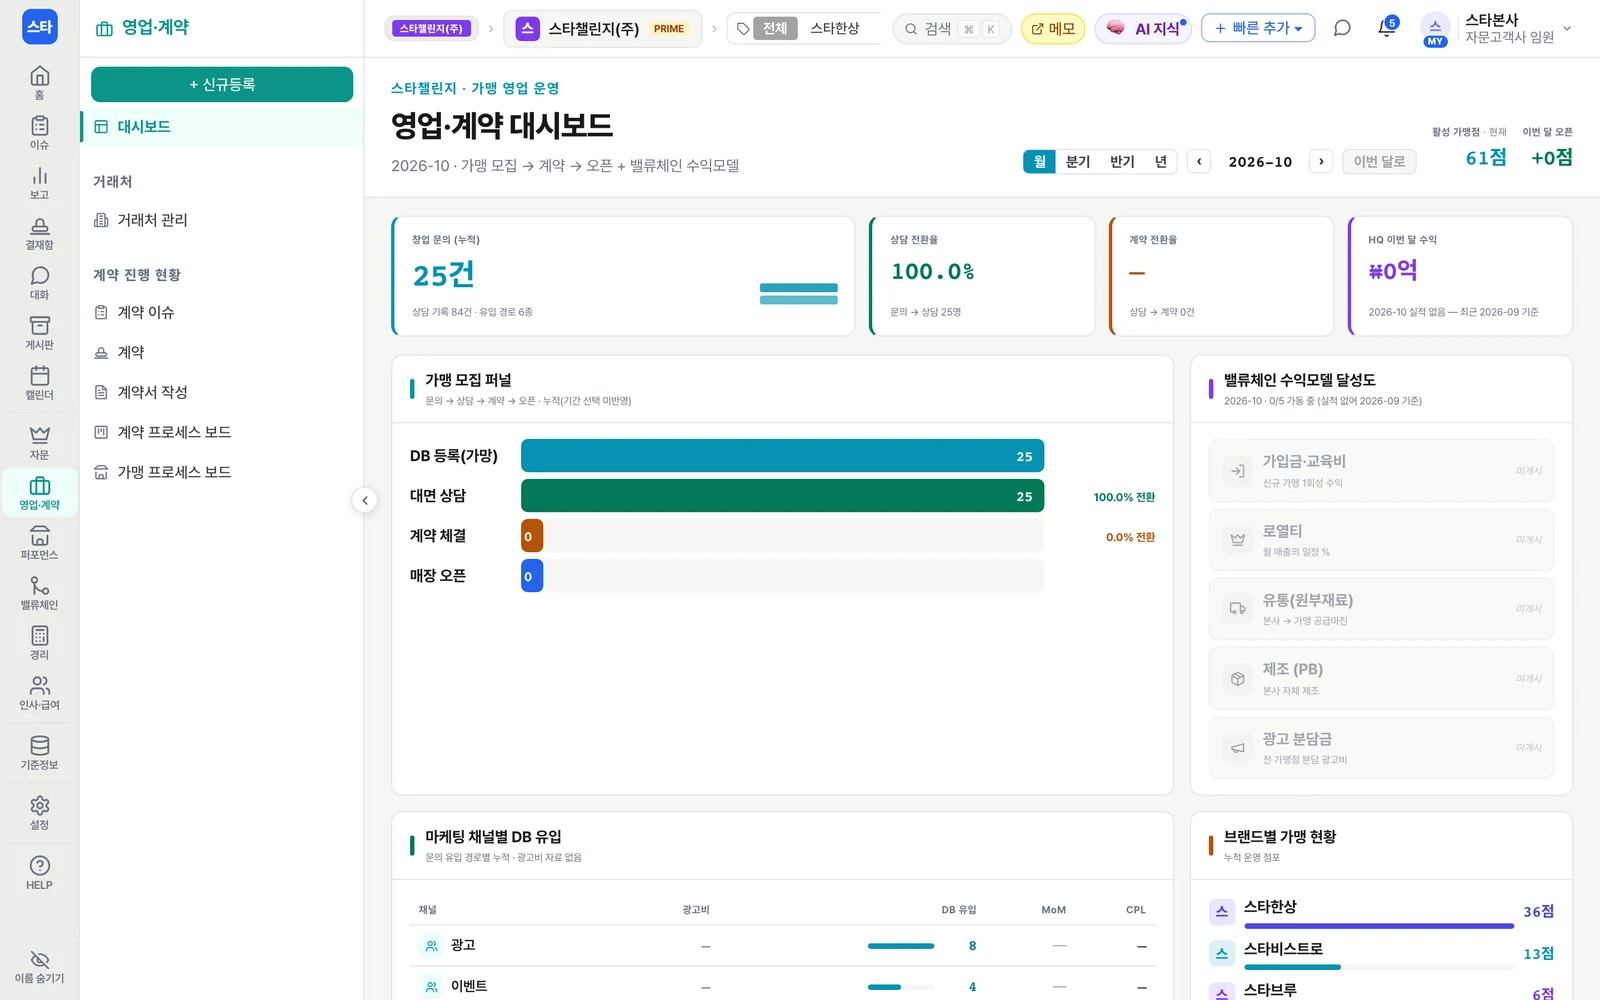Viewport: 1600px width, 1000px height.
Task: Click the 메모 button
Action: [x=1053, y=29]
